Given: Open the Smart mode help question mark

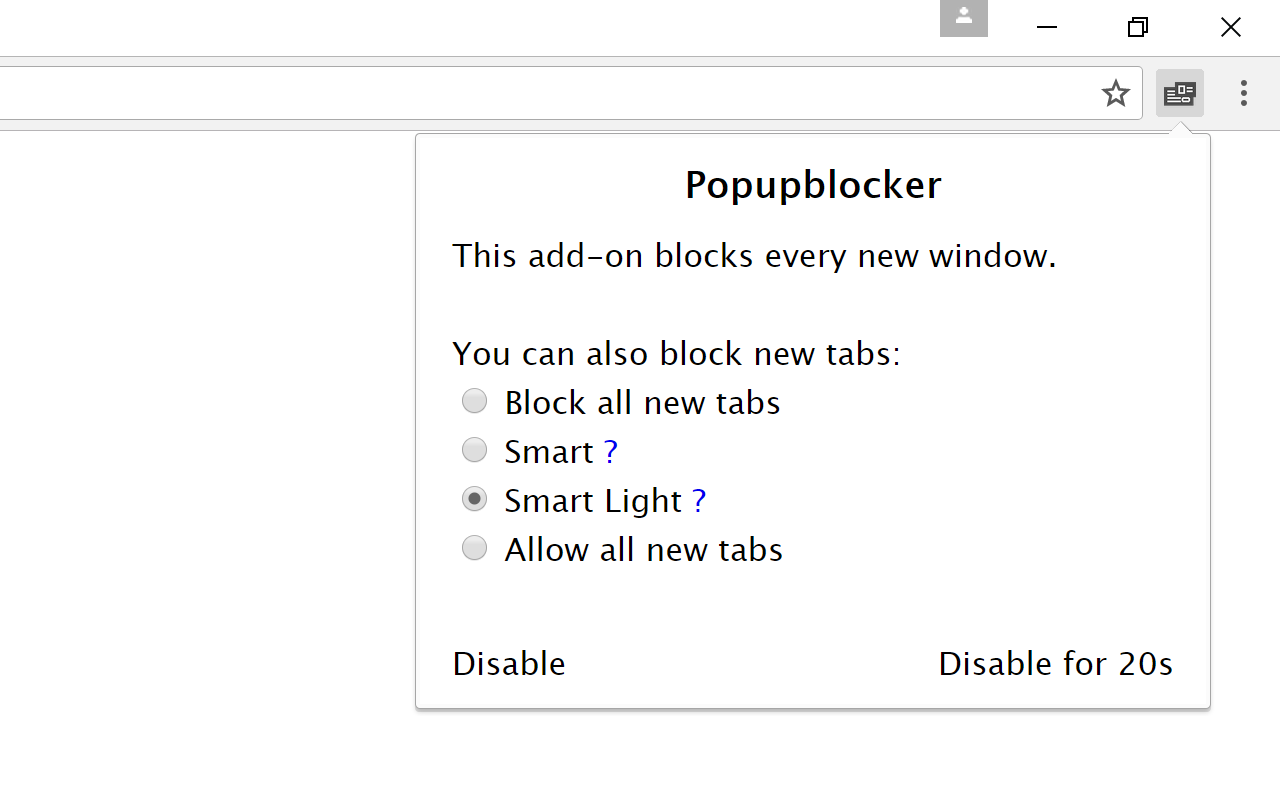Looking at the screenshot, I should (611, 451).
